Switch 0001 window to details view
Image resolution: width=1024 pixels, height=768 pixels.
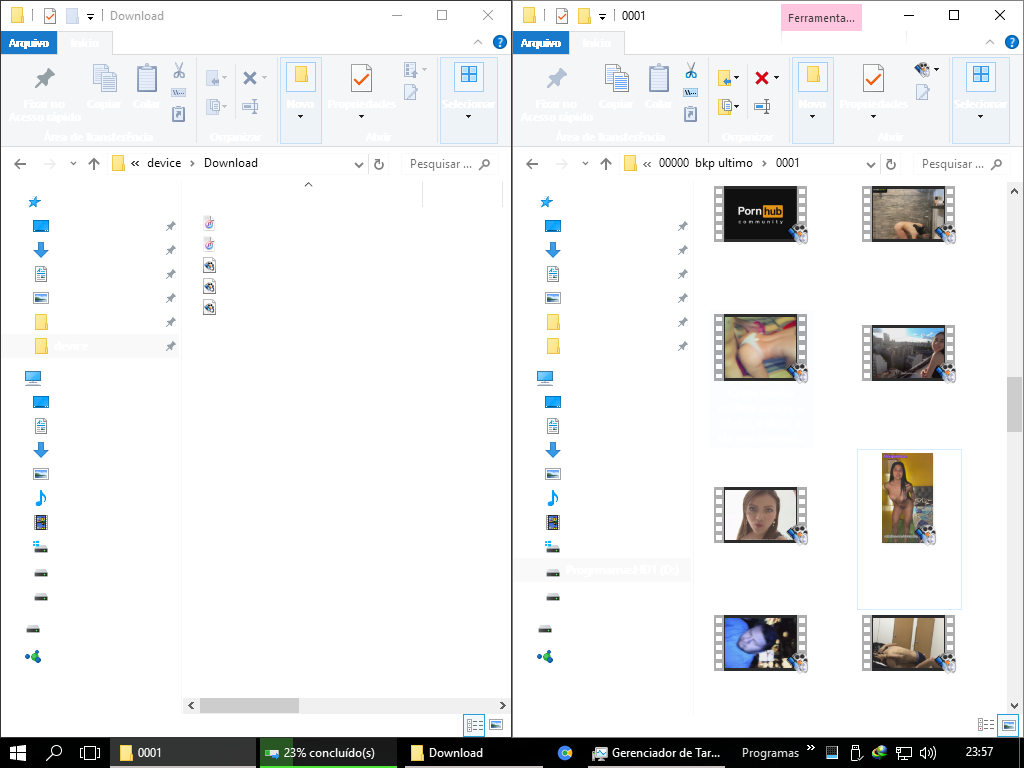(986, 725)
